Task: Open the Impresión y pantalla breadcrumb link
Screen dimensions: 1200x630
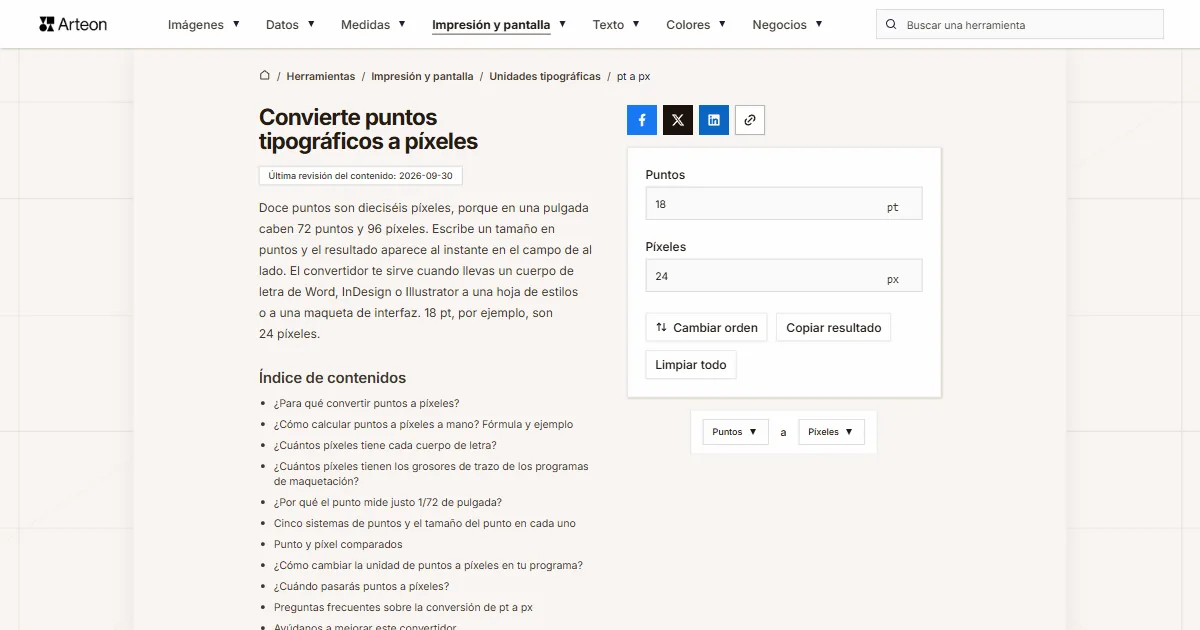Action: (x=422, y=76)
